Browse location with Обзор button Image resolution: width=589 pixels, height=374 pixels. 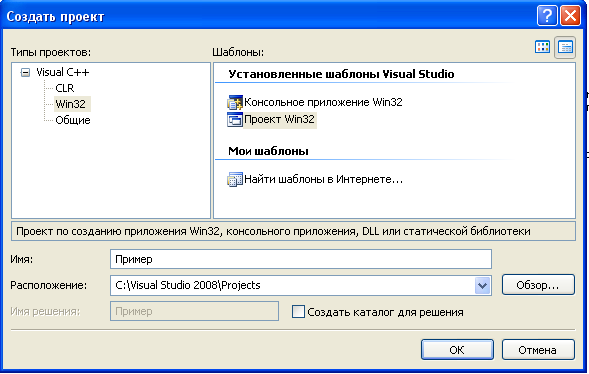coord(538,285)
